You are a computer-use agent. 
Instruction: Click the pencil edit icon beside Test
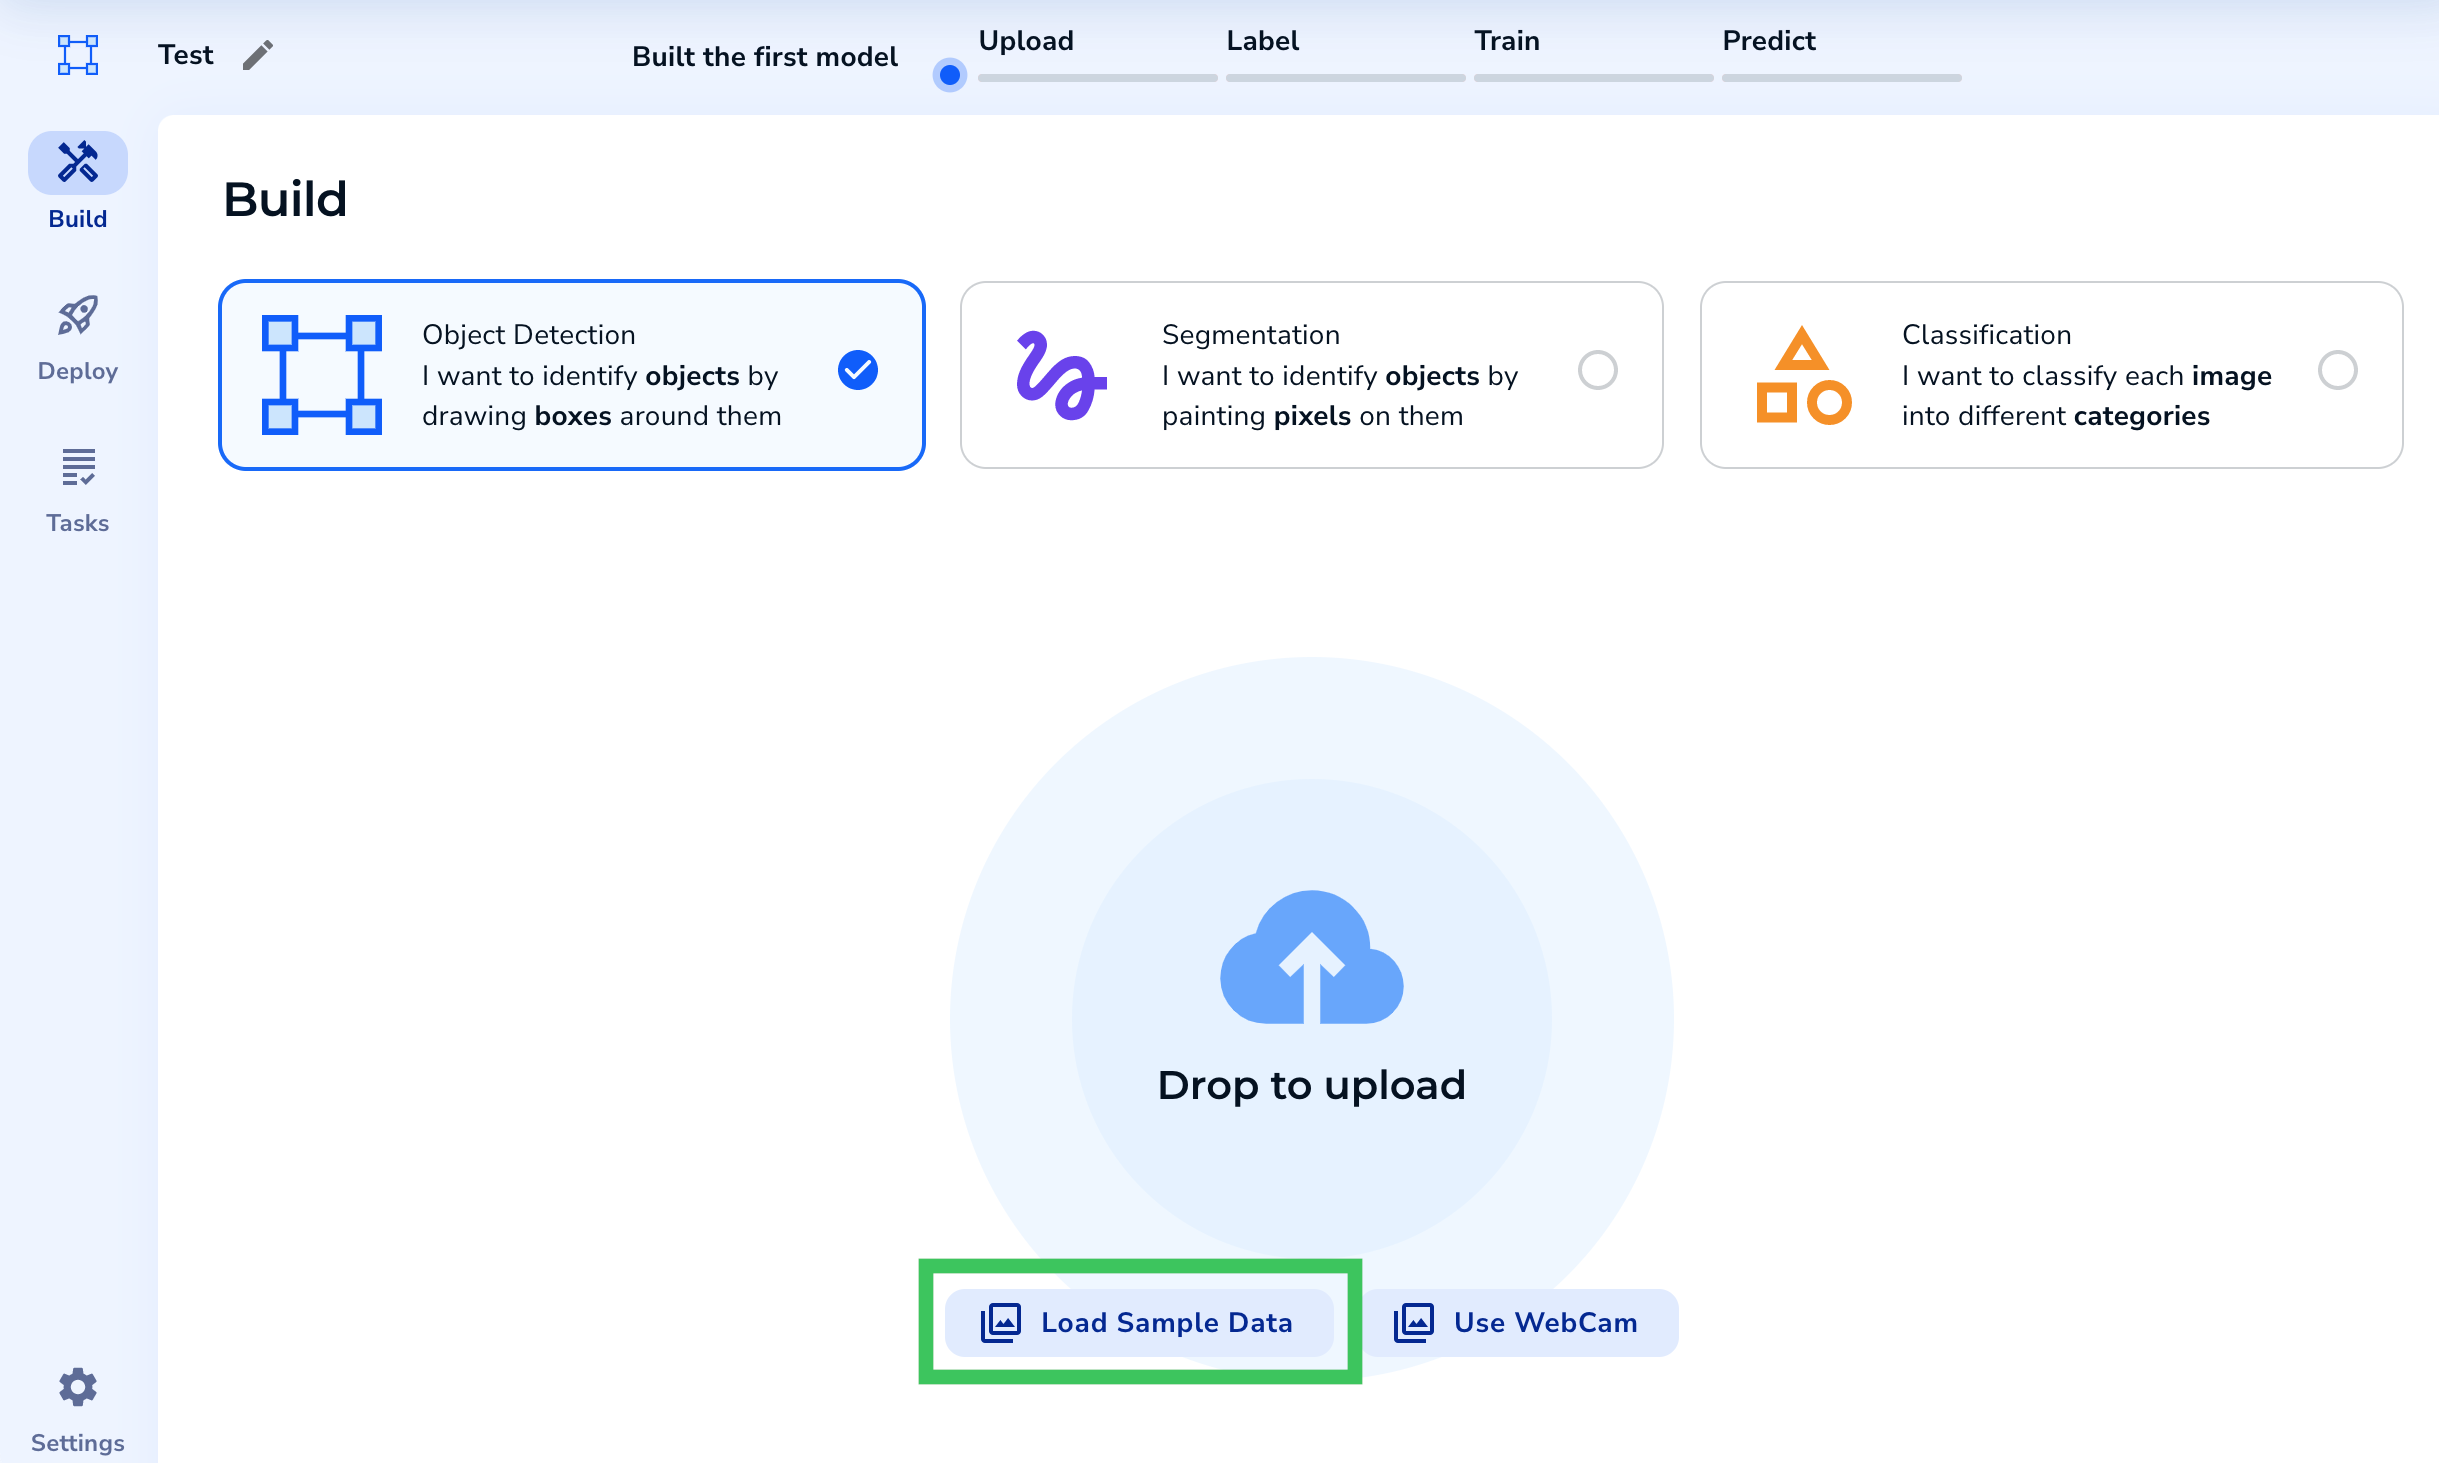pyautogui.click(x=258, y=55)
